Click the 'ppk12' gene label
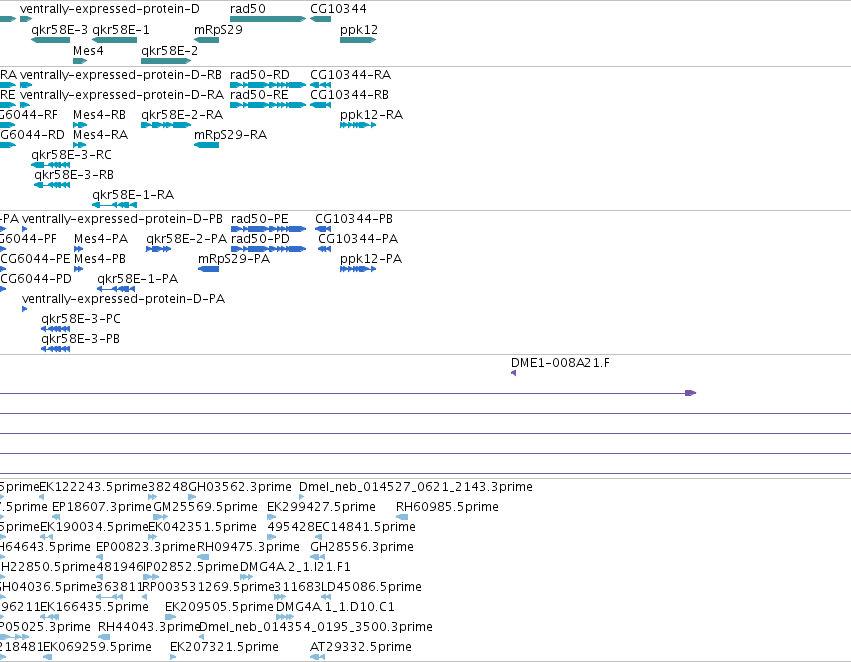Screen dimensions: 851x662 click(359, 30)
